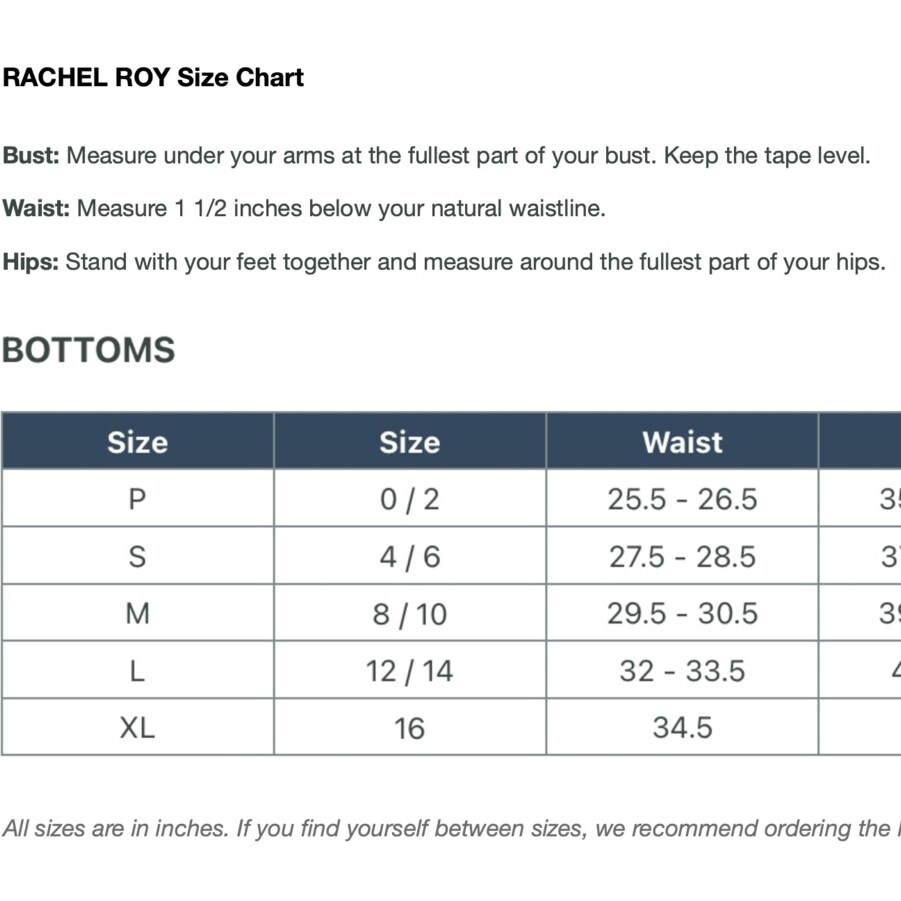The height and width of the screenshot is (901, 901).
Task: Select the P size cell
Action: pos(137,499)
